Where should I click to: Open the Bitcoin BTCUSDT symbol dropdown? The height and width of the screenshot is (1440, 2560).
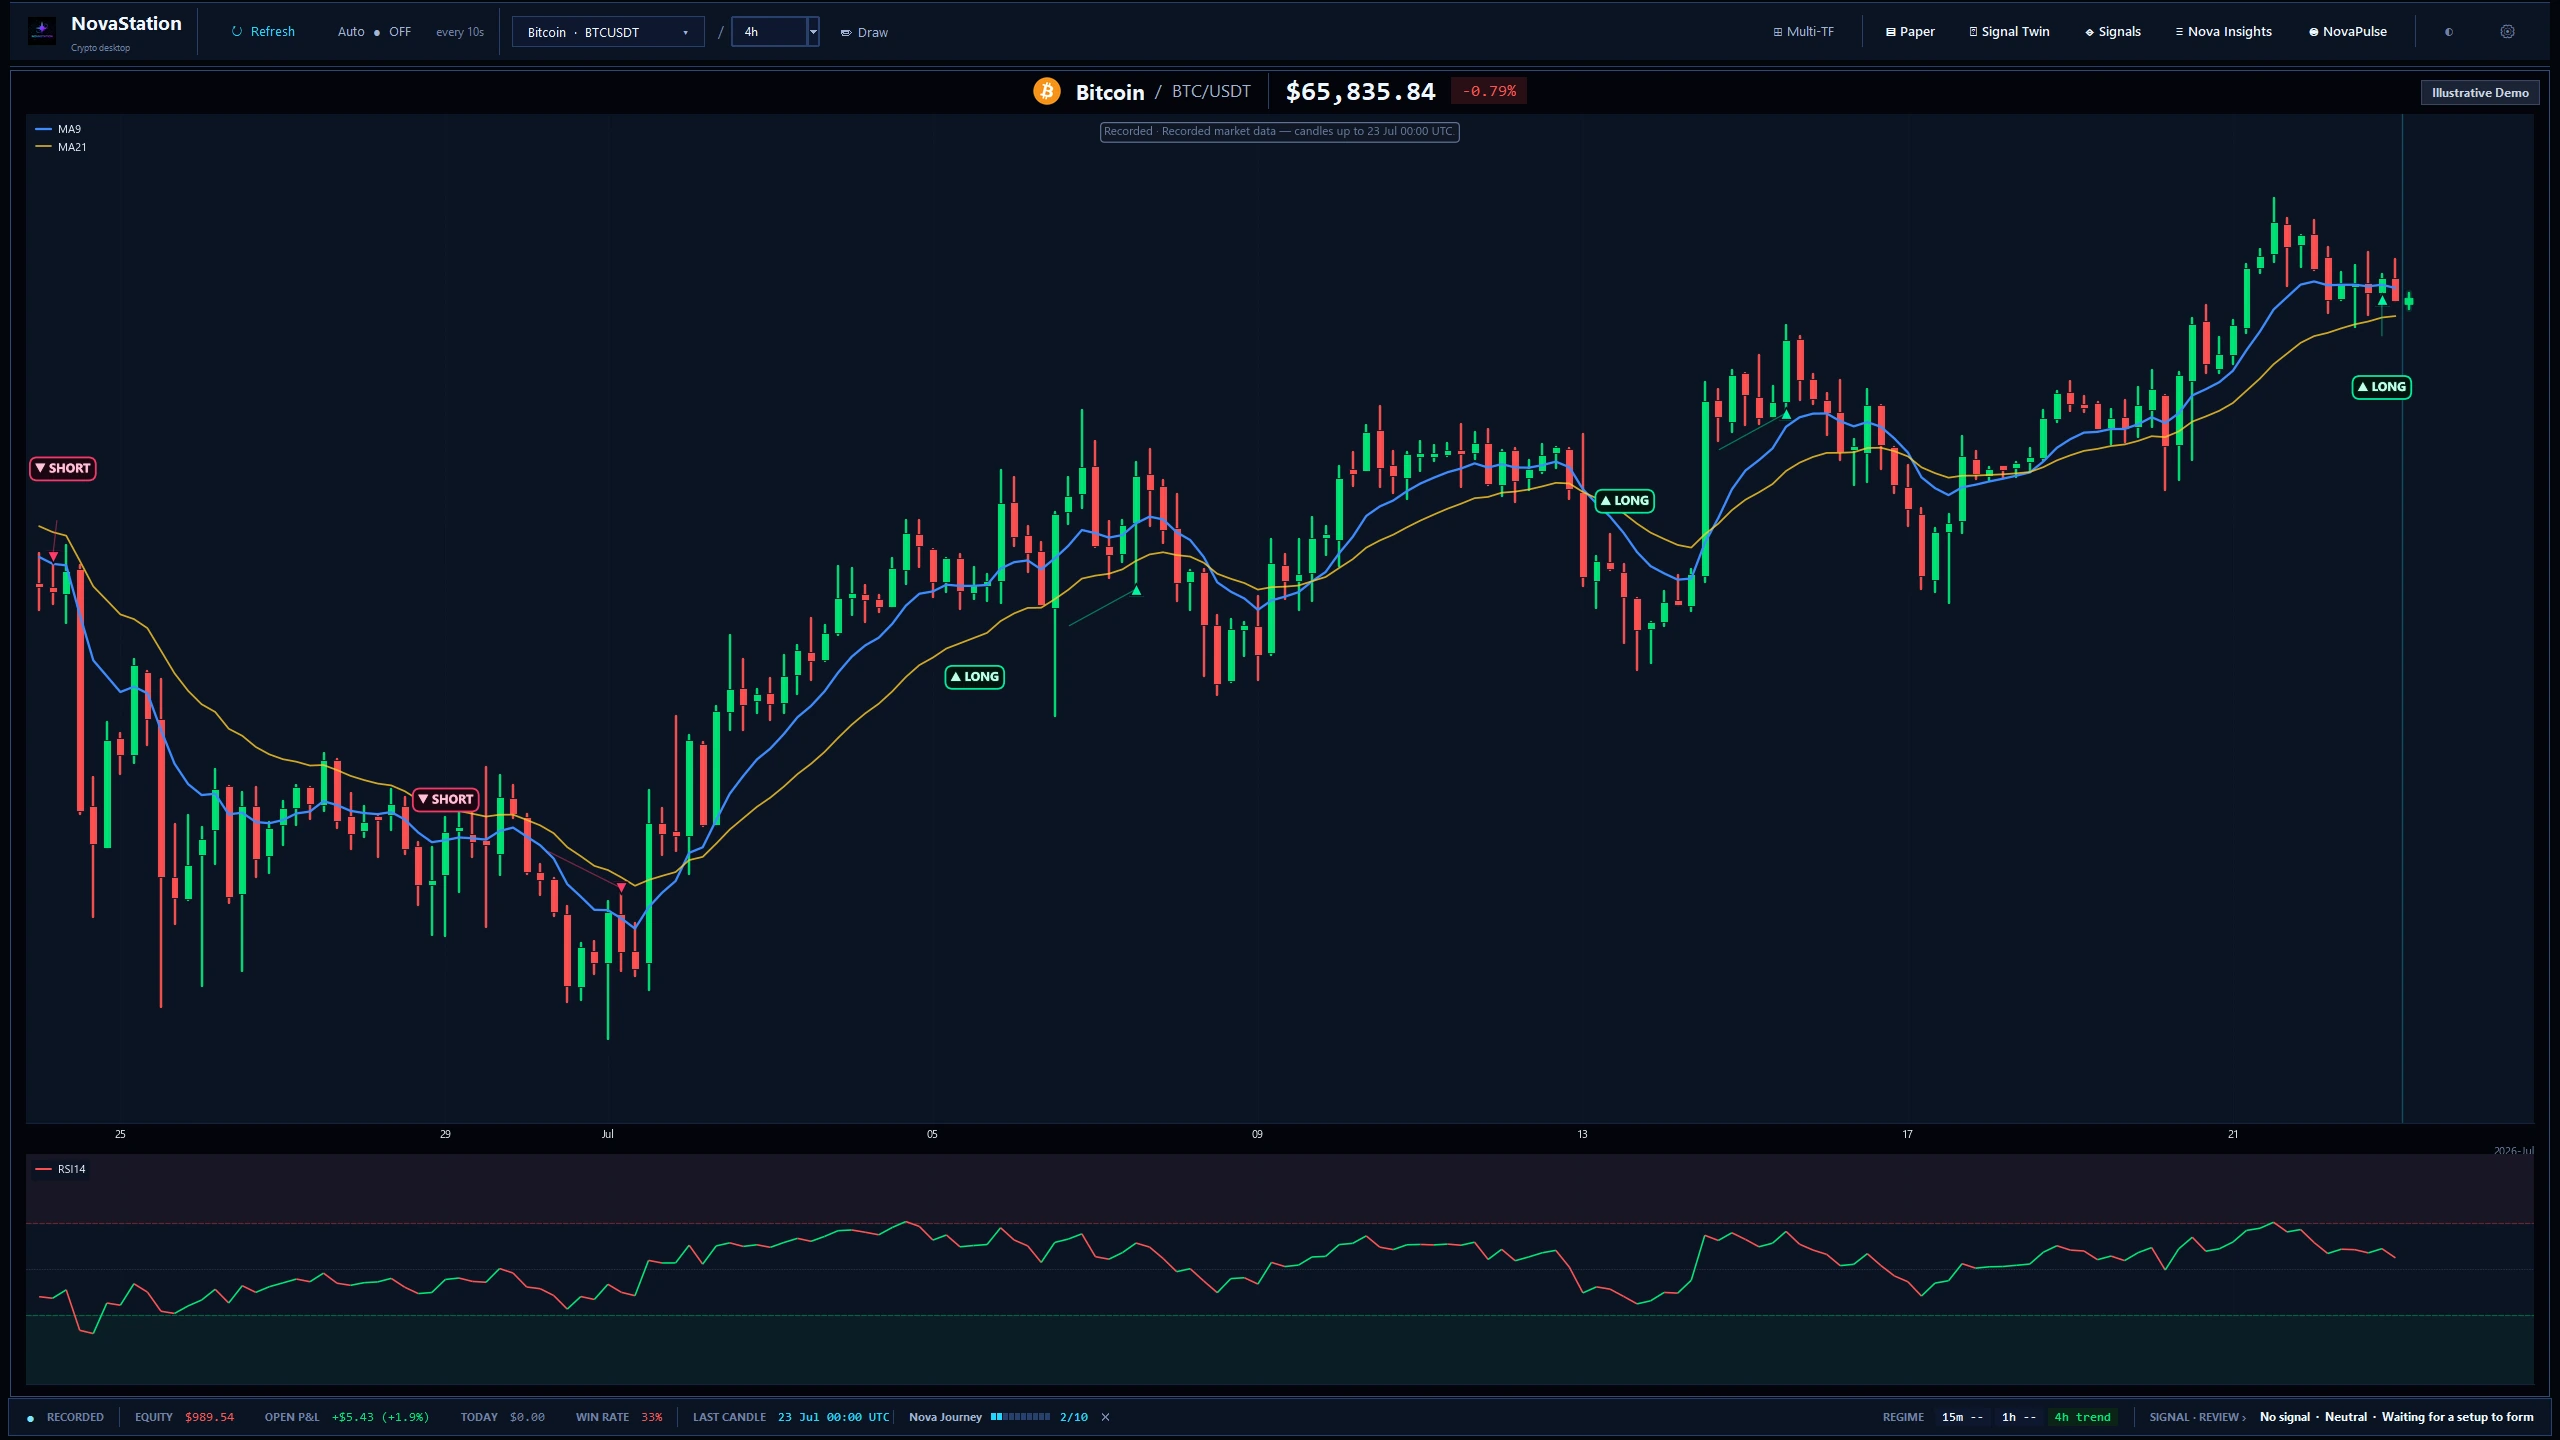point(608,32)
